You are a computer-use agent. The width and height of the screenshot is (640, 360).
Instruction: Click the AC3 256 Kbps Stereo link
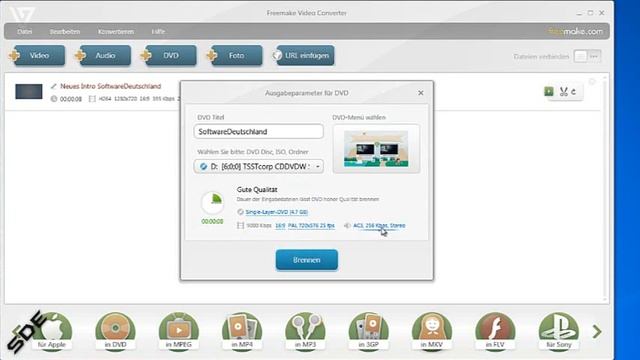point(379,225)
